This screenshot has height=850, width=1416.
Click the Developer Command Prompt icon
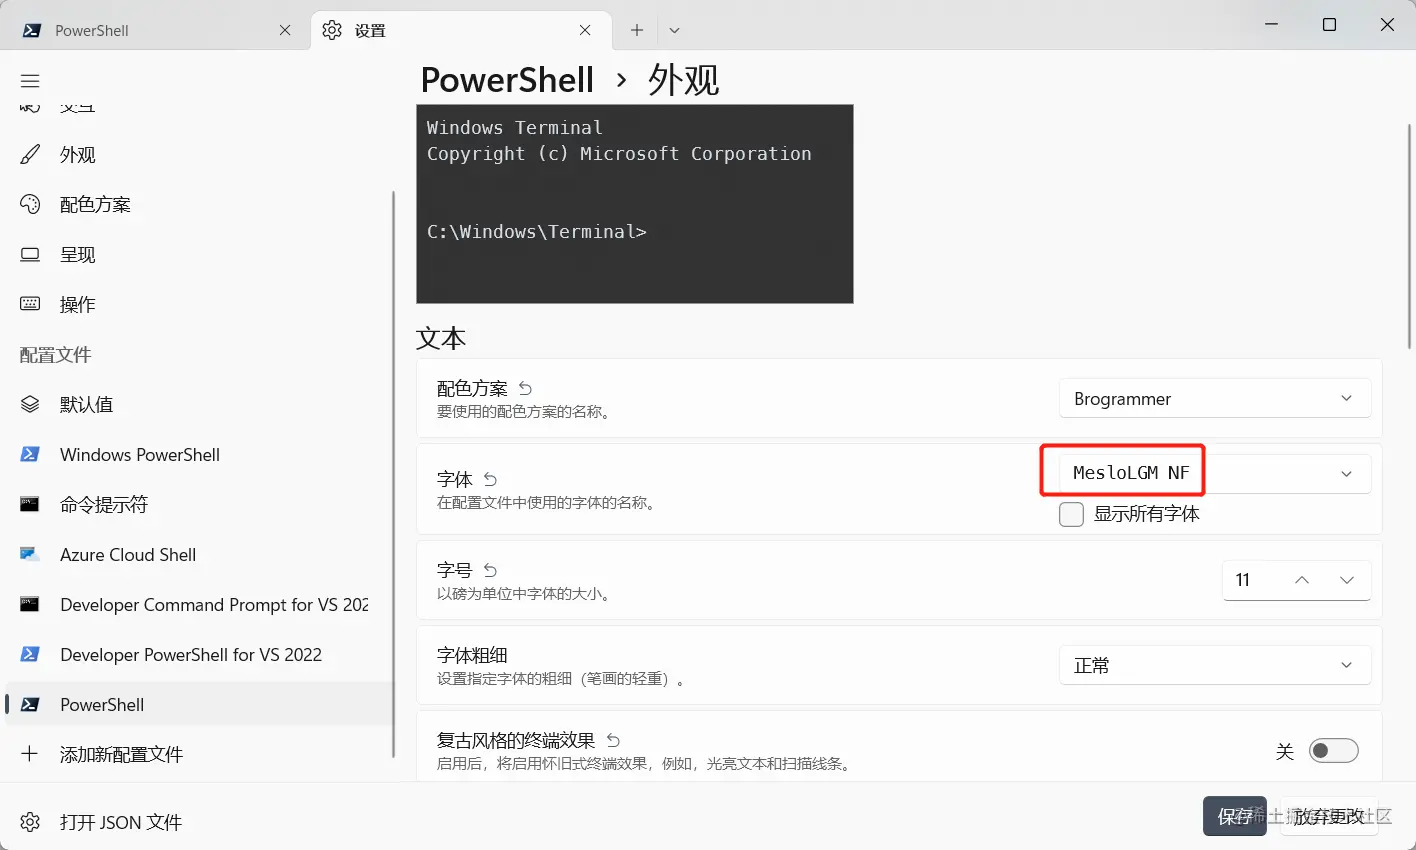30,604
